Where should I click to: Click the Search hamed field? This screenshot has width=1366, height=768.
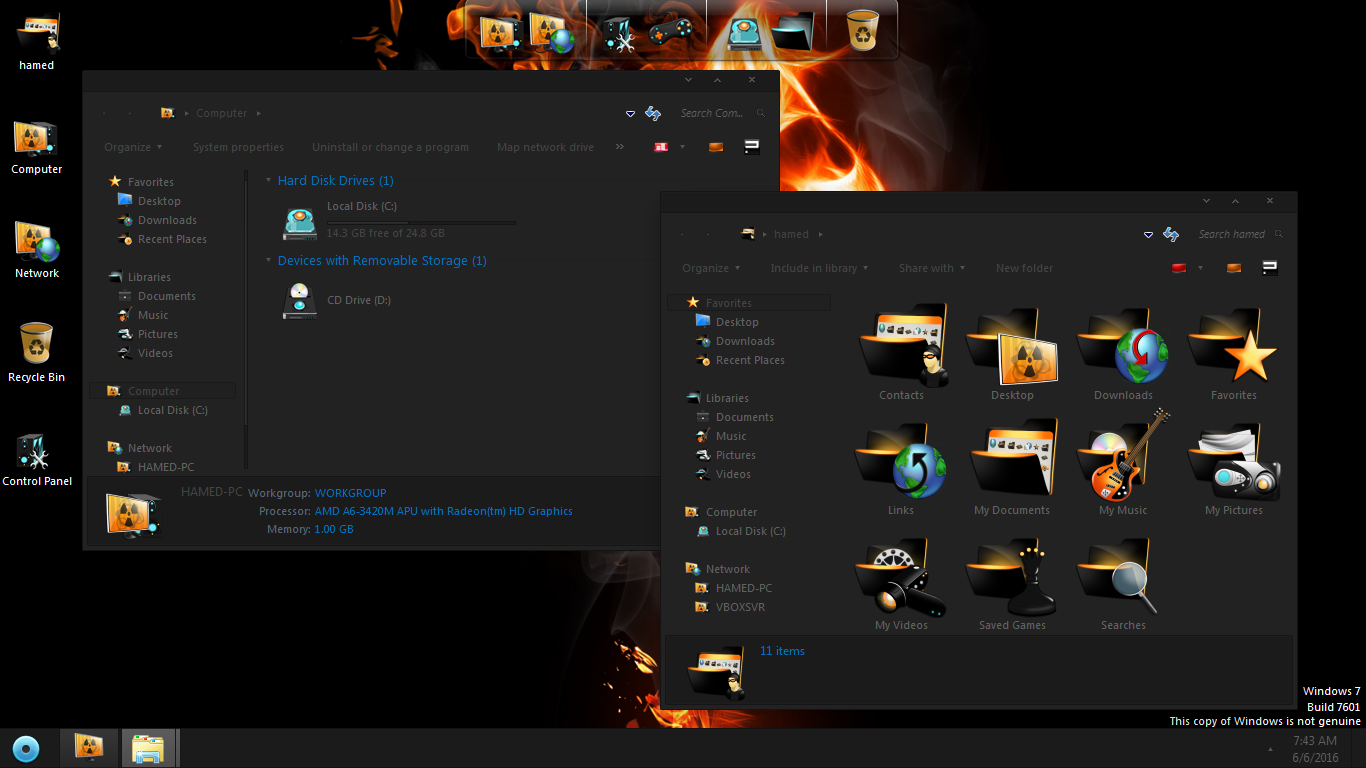1239,234
